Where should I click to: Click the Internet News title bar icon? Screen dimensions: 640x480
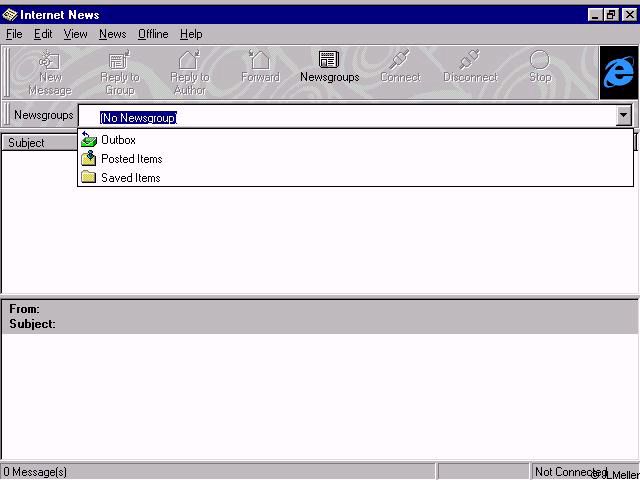click(x=10, y=15)
